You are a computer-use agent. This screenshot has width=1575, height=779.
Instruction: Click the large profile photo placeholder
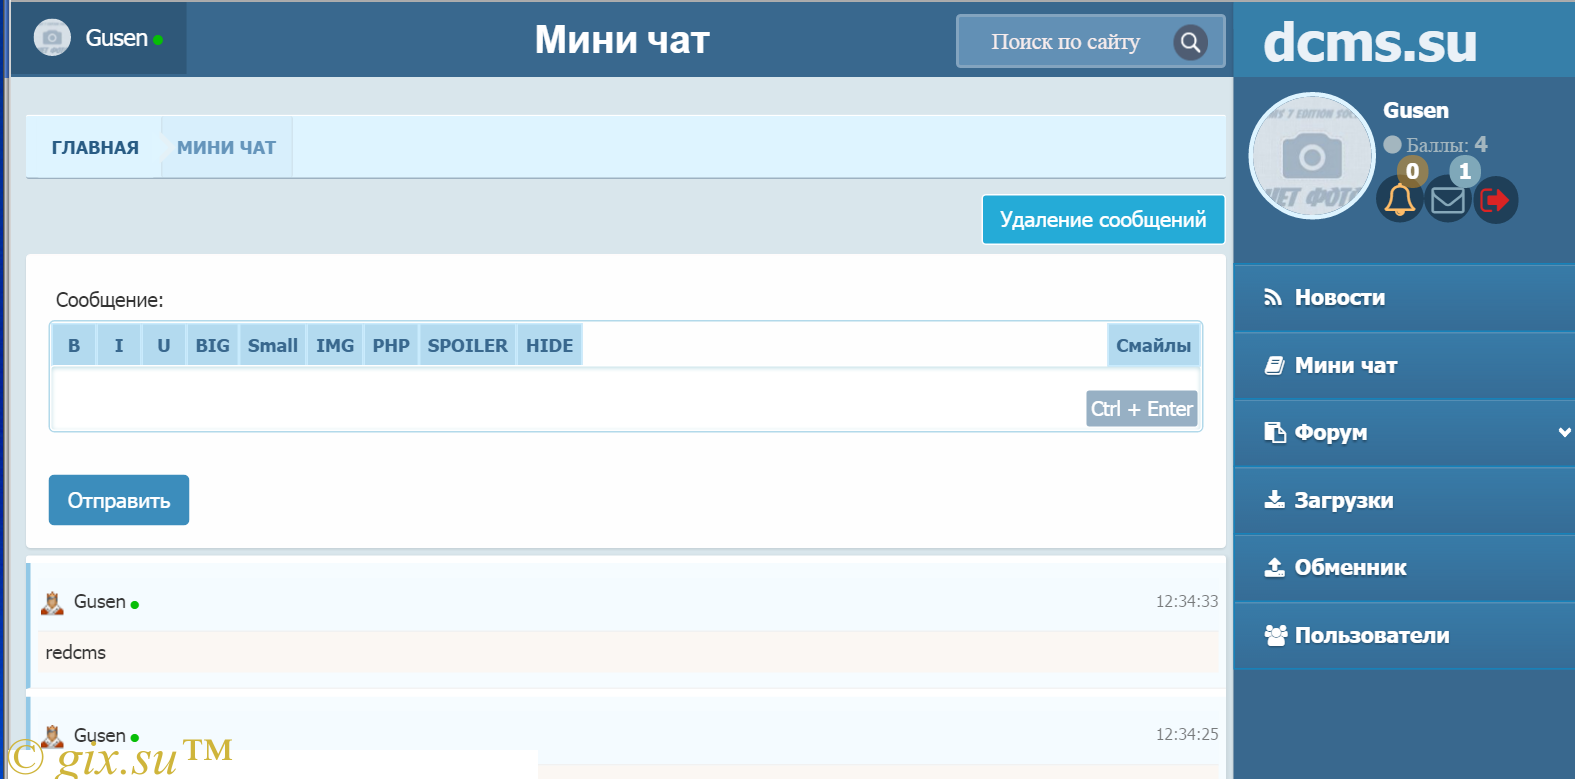point(1311,156)
